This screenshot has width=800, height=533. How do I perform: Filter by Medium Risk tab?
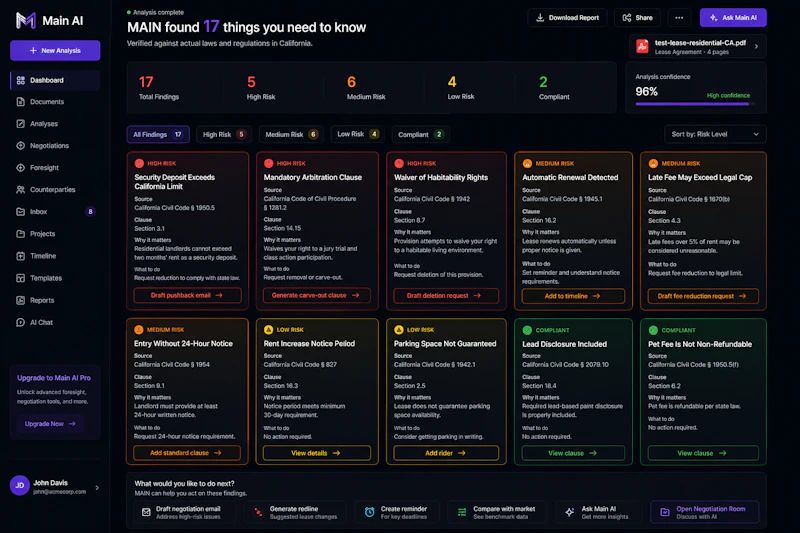(291, 135)
